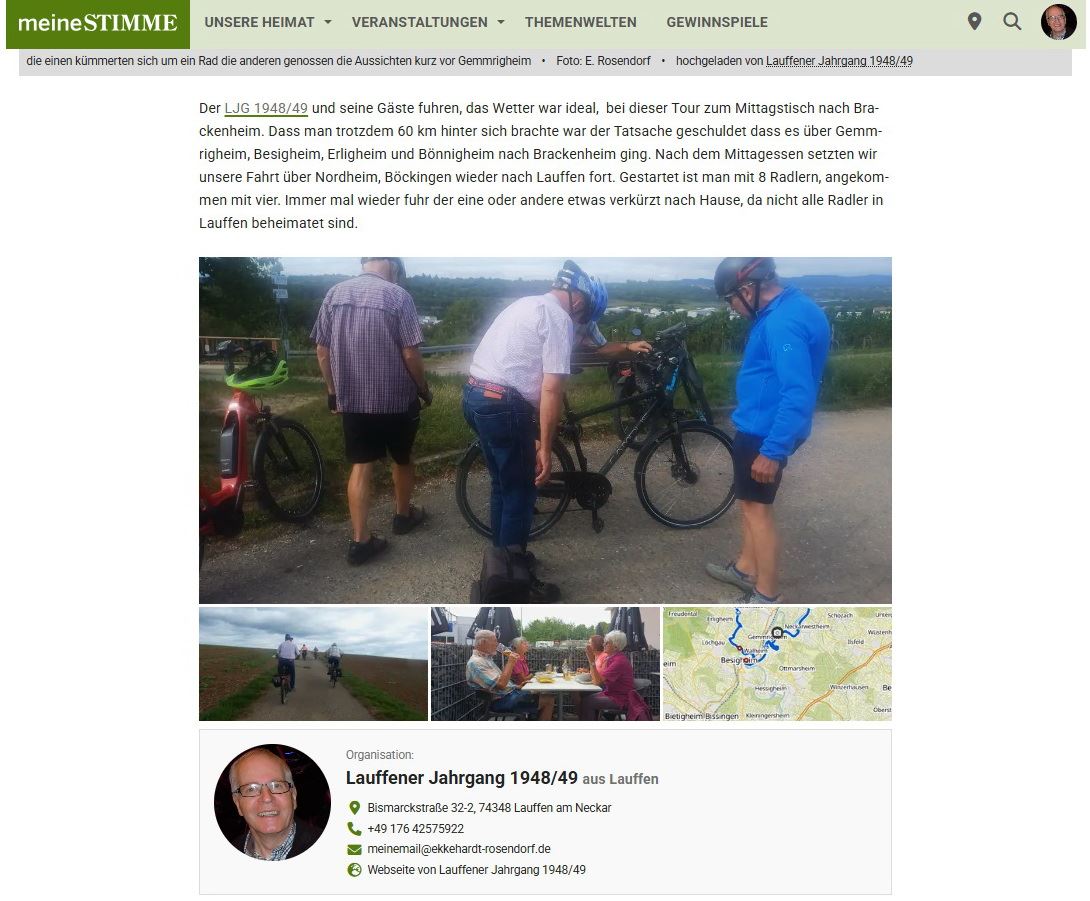Click the meinemail@ekkehardt-rosendorf.de address
Viewport: 1090px width, 901px height.
coord(459,849)
